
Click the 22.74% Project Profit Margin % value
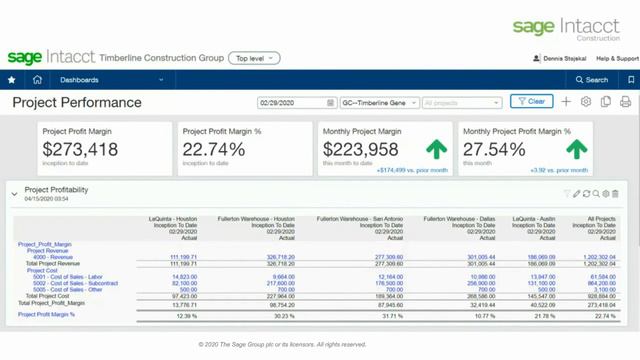(x=213, y=149)
